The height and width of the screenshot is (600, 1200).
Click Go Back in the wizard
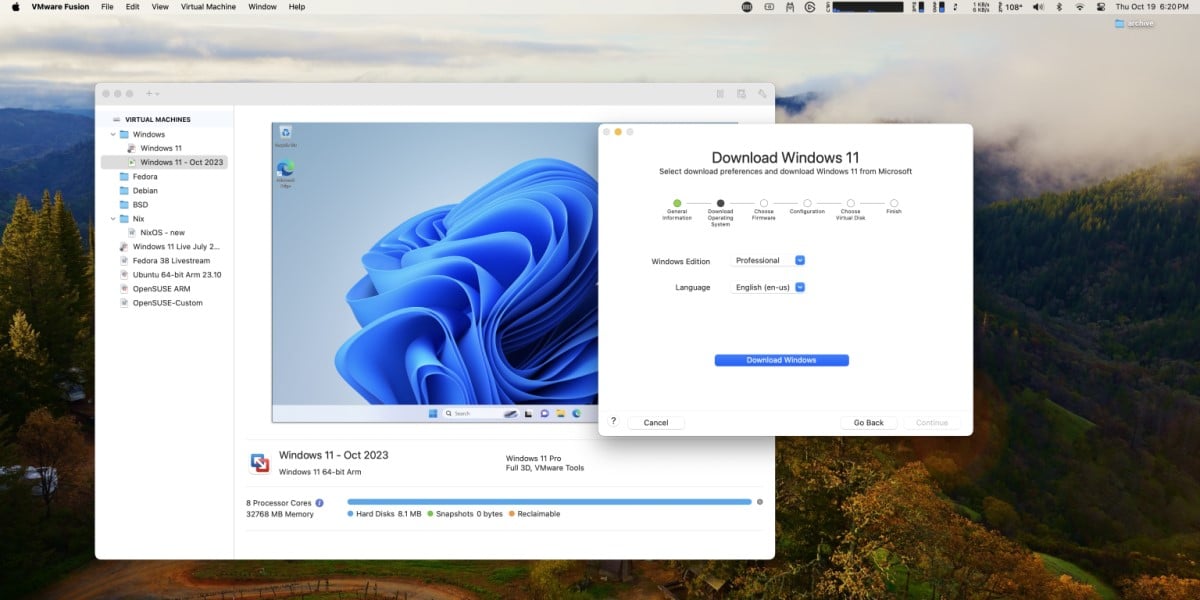868,422
